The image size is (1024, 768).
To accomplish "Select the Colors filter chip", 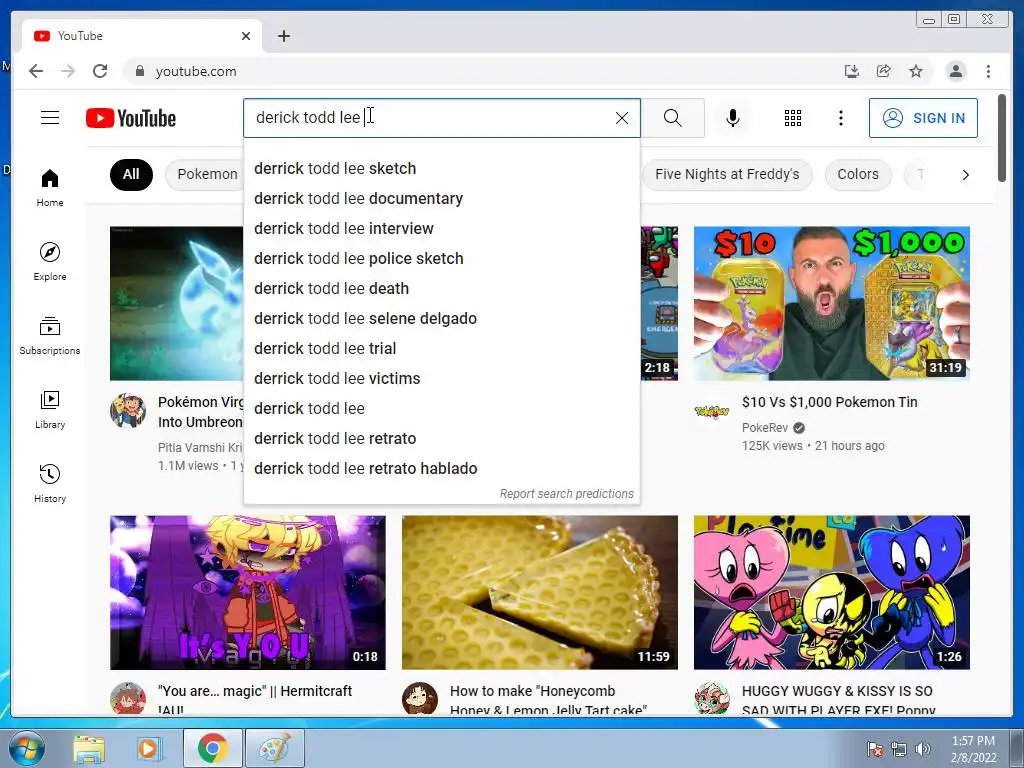I will click(x=858, y=174).
